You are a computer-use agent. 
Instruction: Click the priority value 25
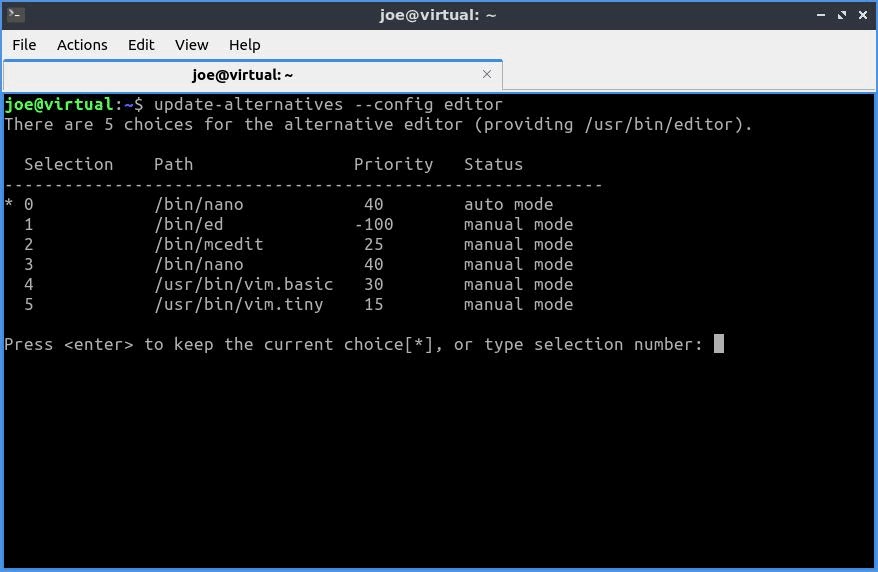(374, 245)
